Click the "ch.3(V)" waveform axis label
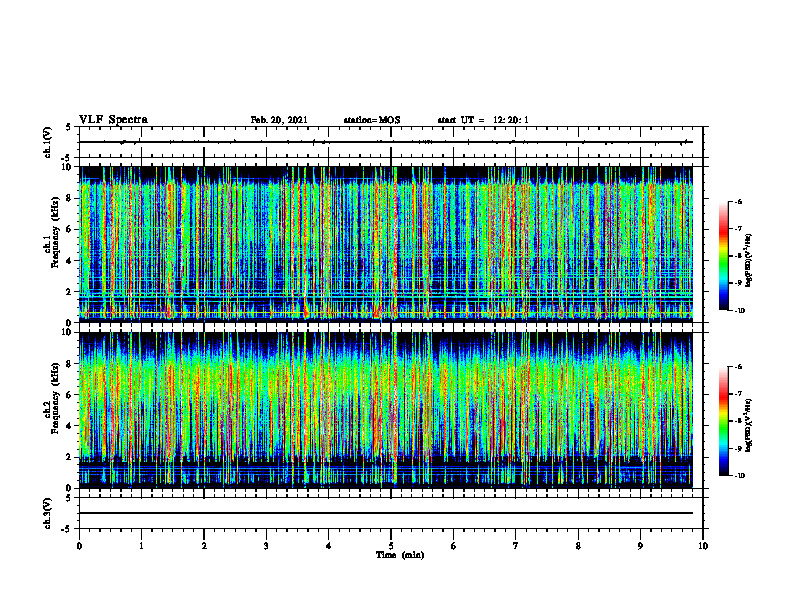This screenshot has width=792, height=612. [x=48, y=513]
